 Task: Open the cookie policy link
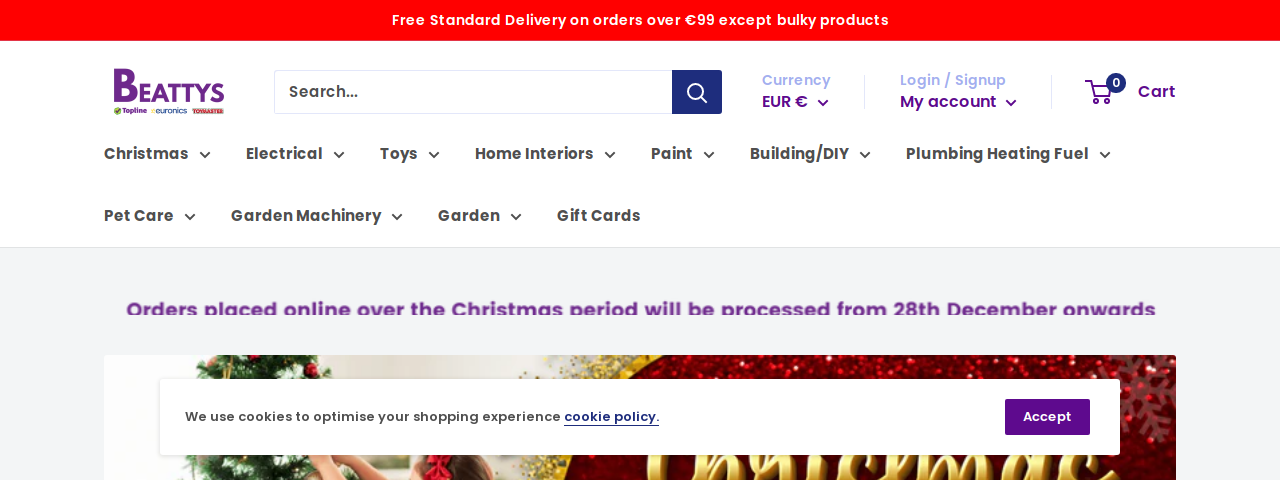(610, 417)
